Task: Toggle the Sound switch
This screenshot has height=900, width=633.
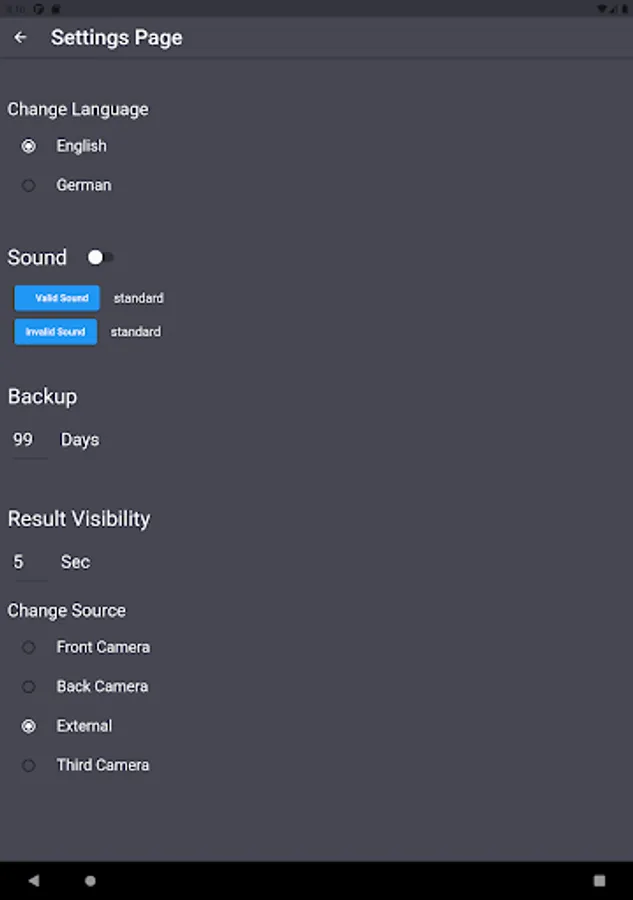Action: pos(100,257)
